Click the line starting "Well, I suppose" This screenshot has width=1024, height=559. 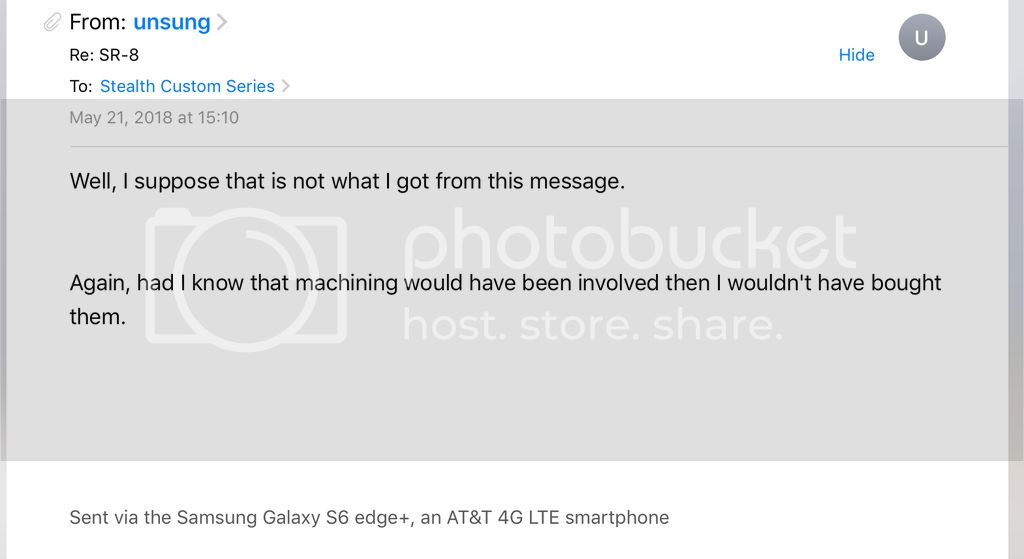pos(347,181)
